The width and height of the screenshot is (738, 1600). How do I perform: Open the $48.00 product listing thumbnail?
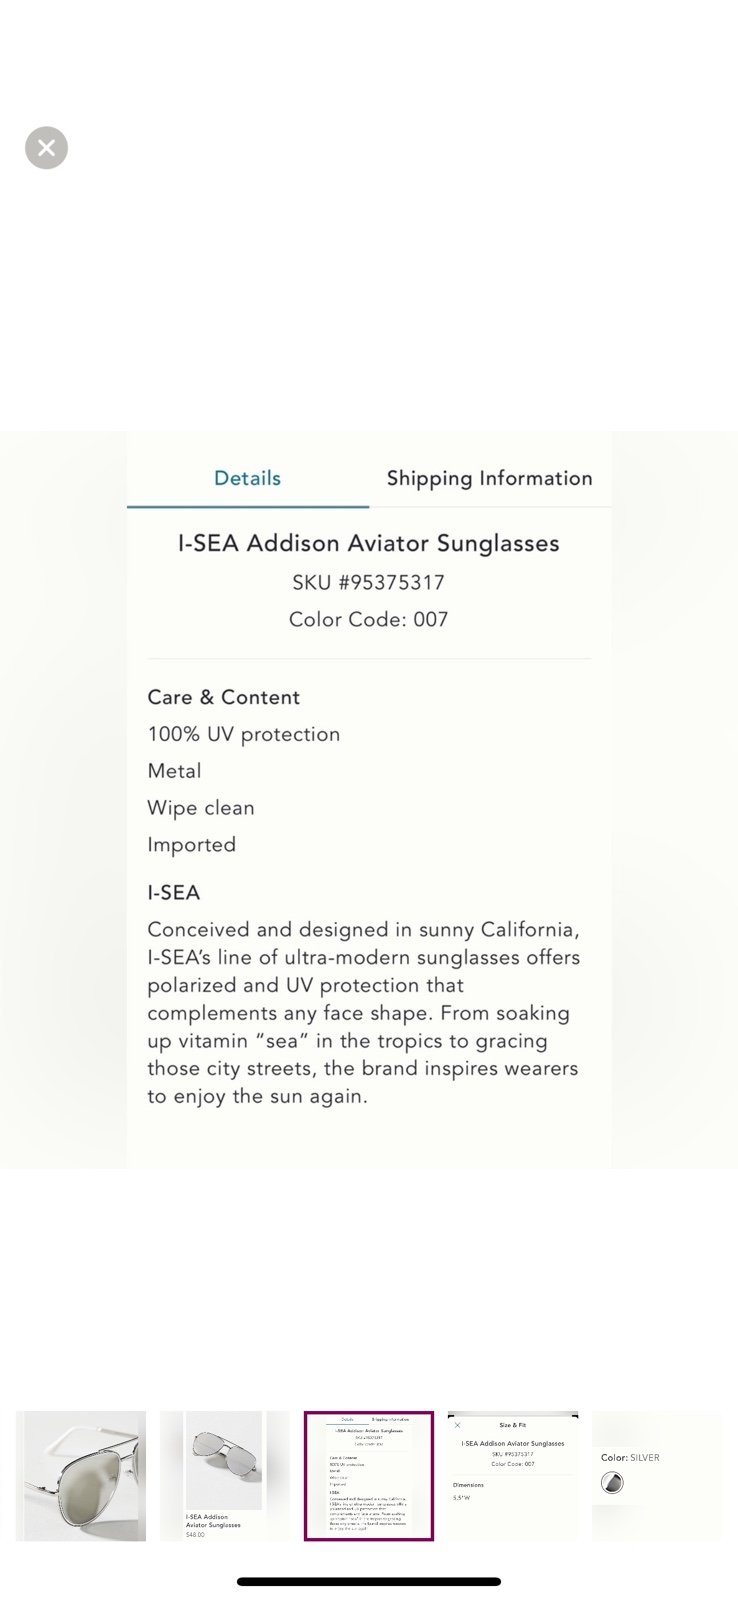click(225, 1476)
